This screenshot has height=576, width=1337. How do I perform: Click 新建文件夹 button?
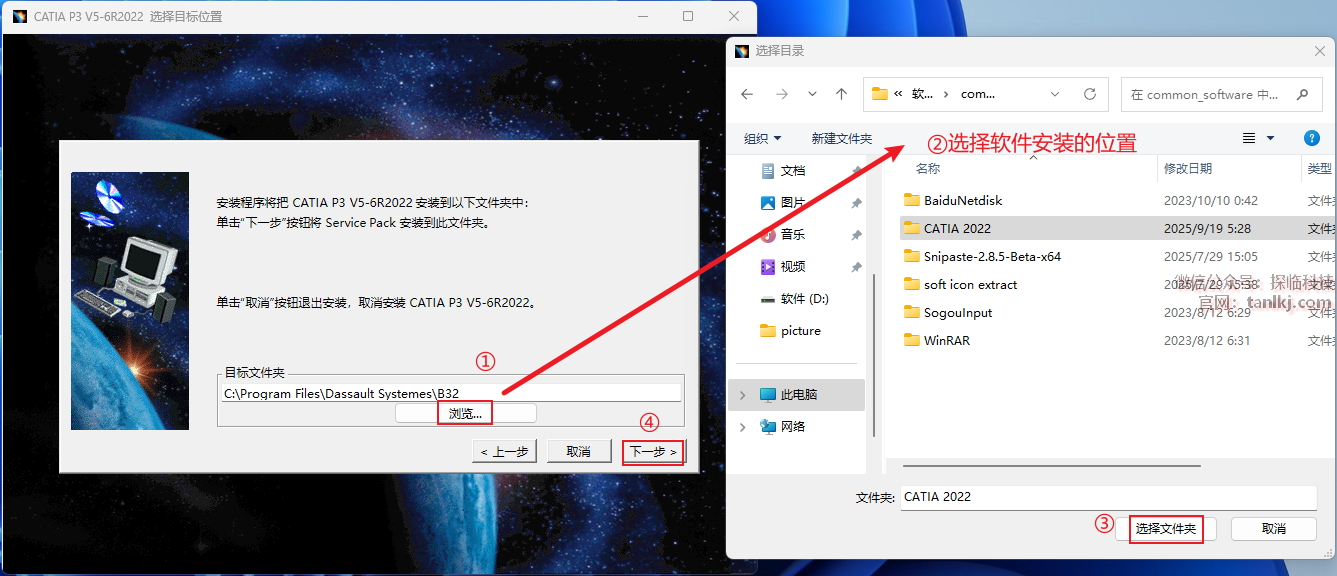(842, 138)
